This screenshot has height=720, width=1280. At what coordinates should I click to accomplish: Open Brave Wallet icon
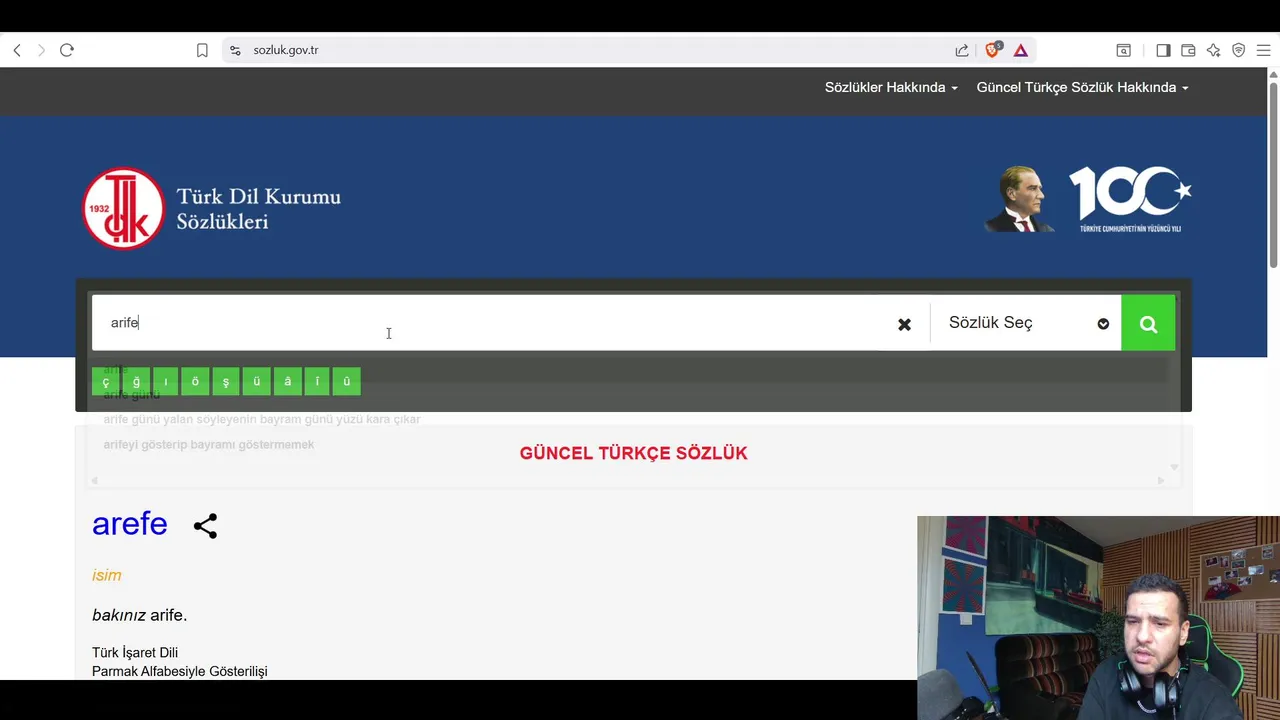pyautogui.click(x=1188, y=50)
